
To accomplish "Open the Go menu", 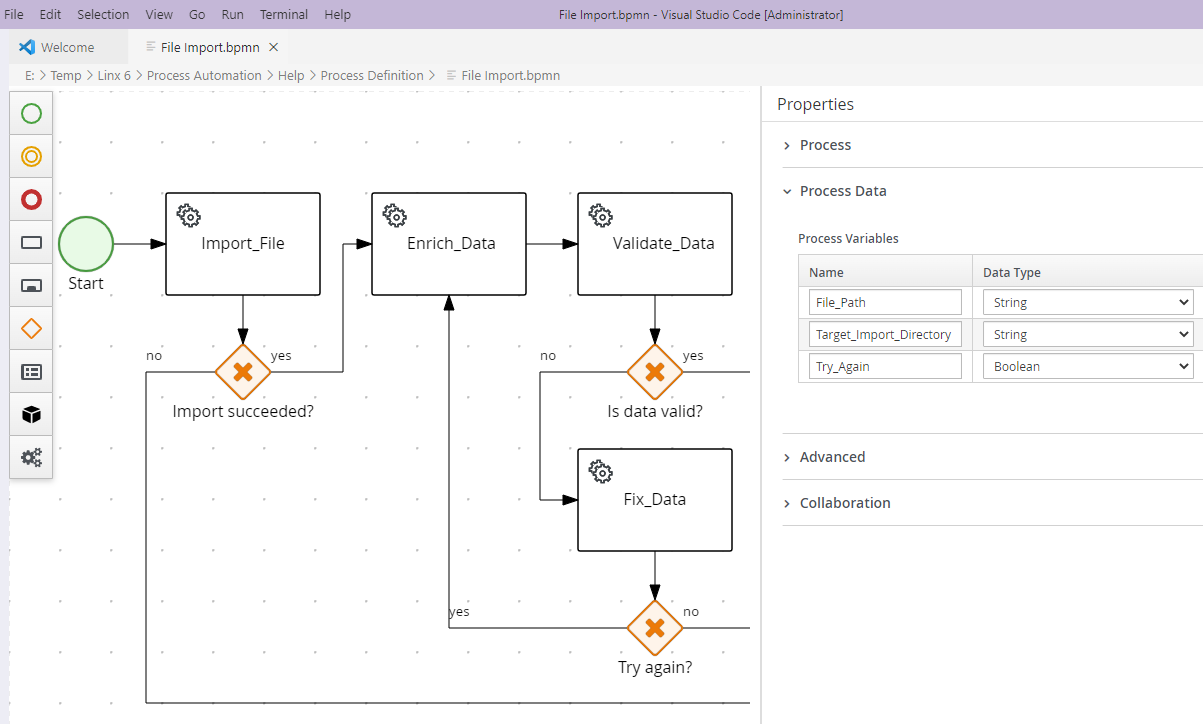I will click(x=197, y=14).
